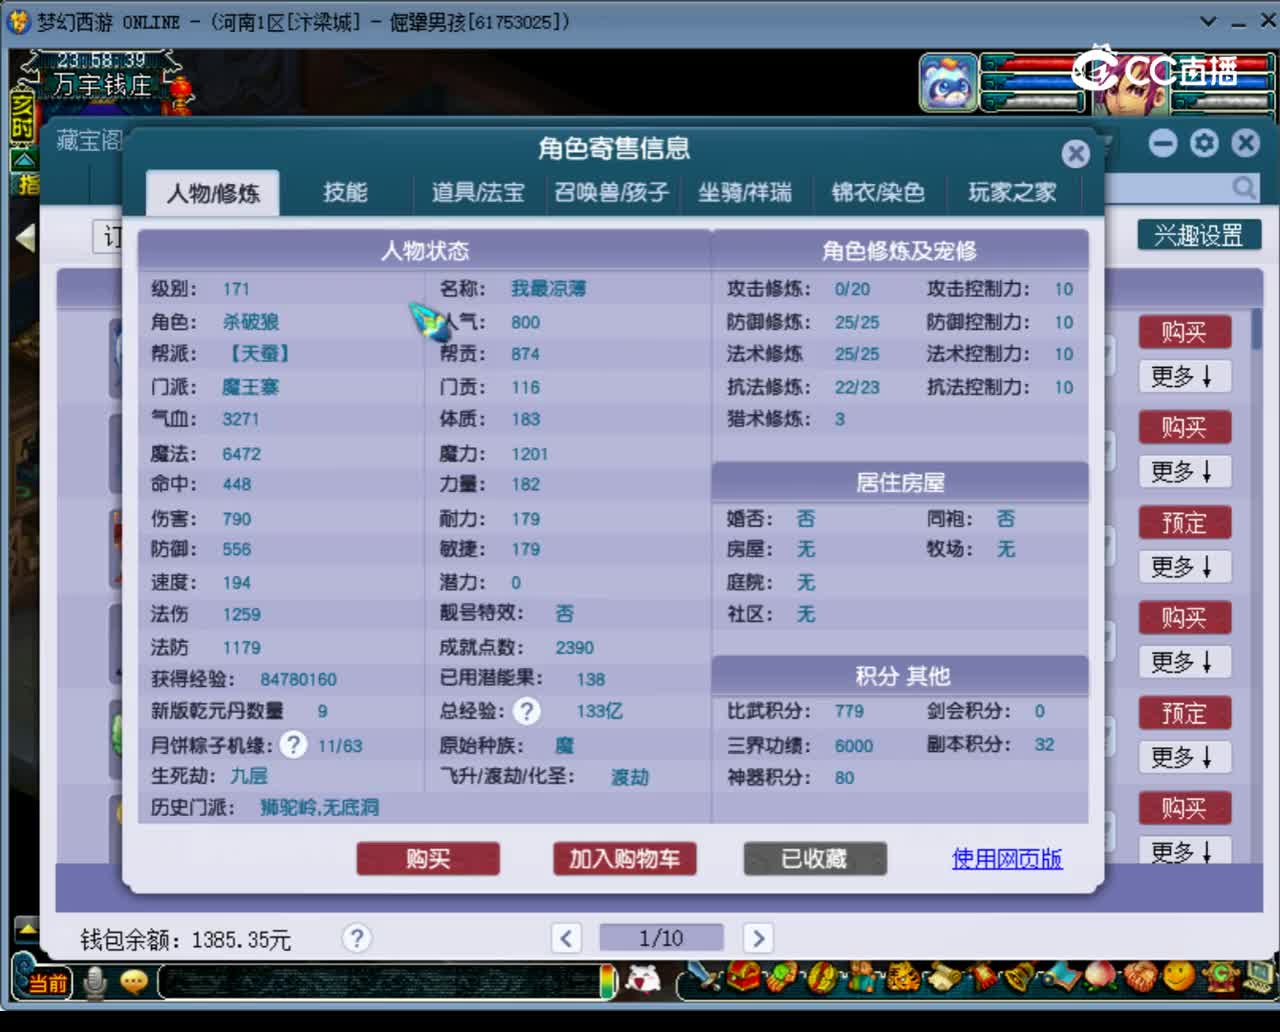Click the white beast mascot icon

pos(643,980)
